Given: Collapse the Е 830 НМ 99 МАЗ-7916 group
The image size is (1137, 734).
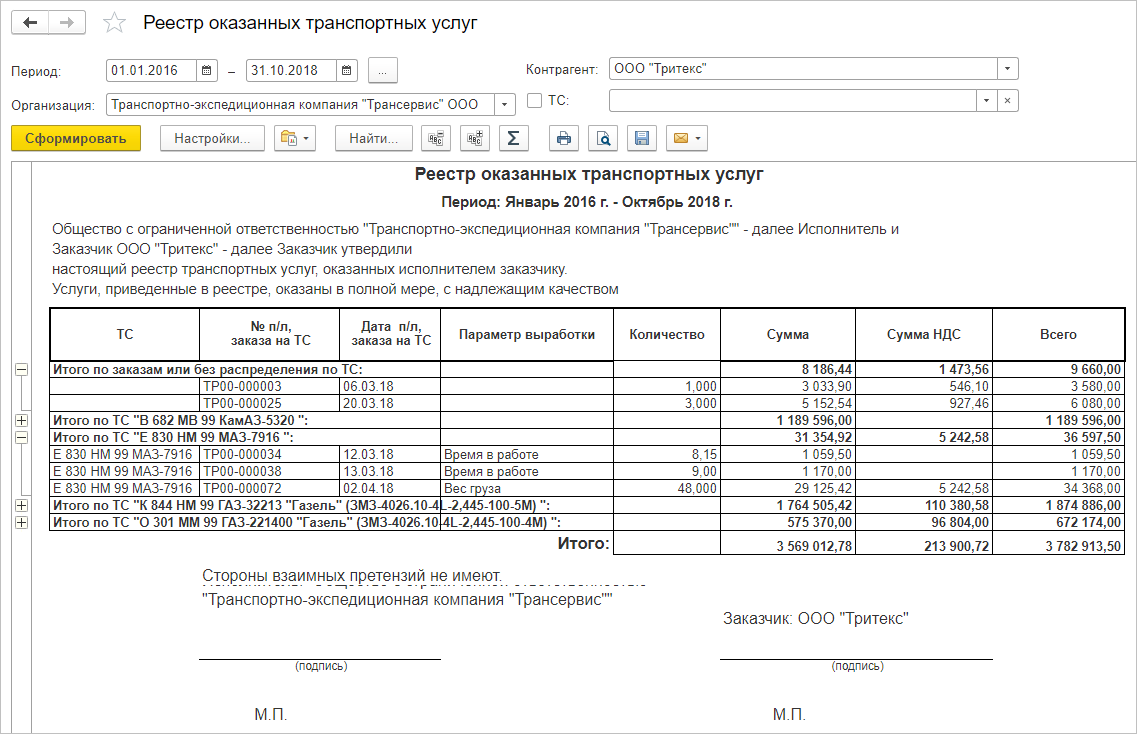Looking at the screenshot, I should tap(22, 438).
